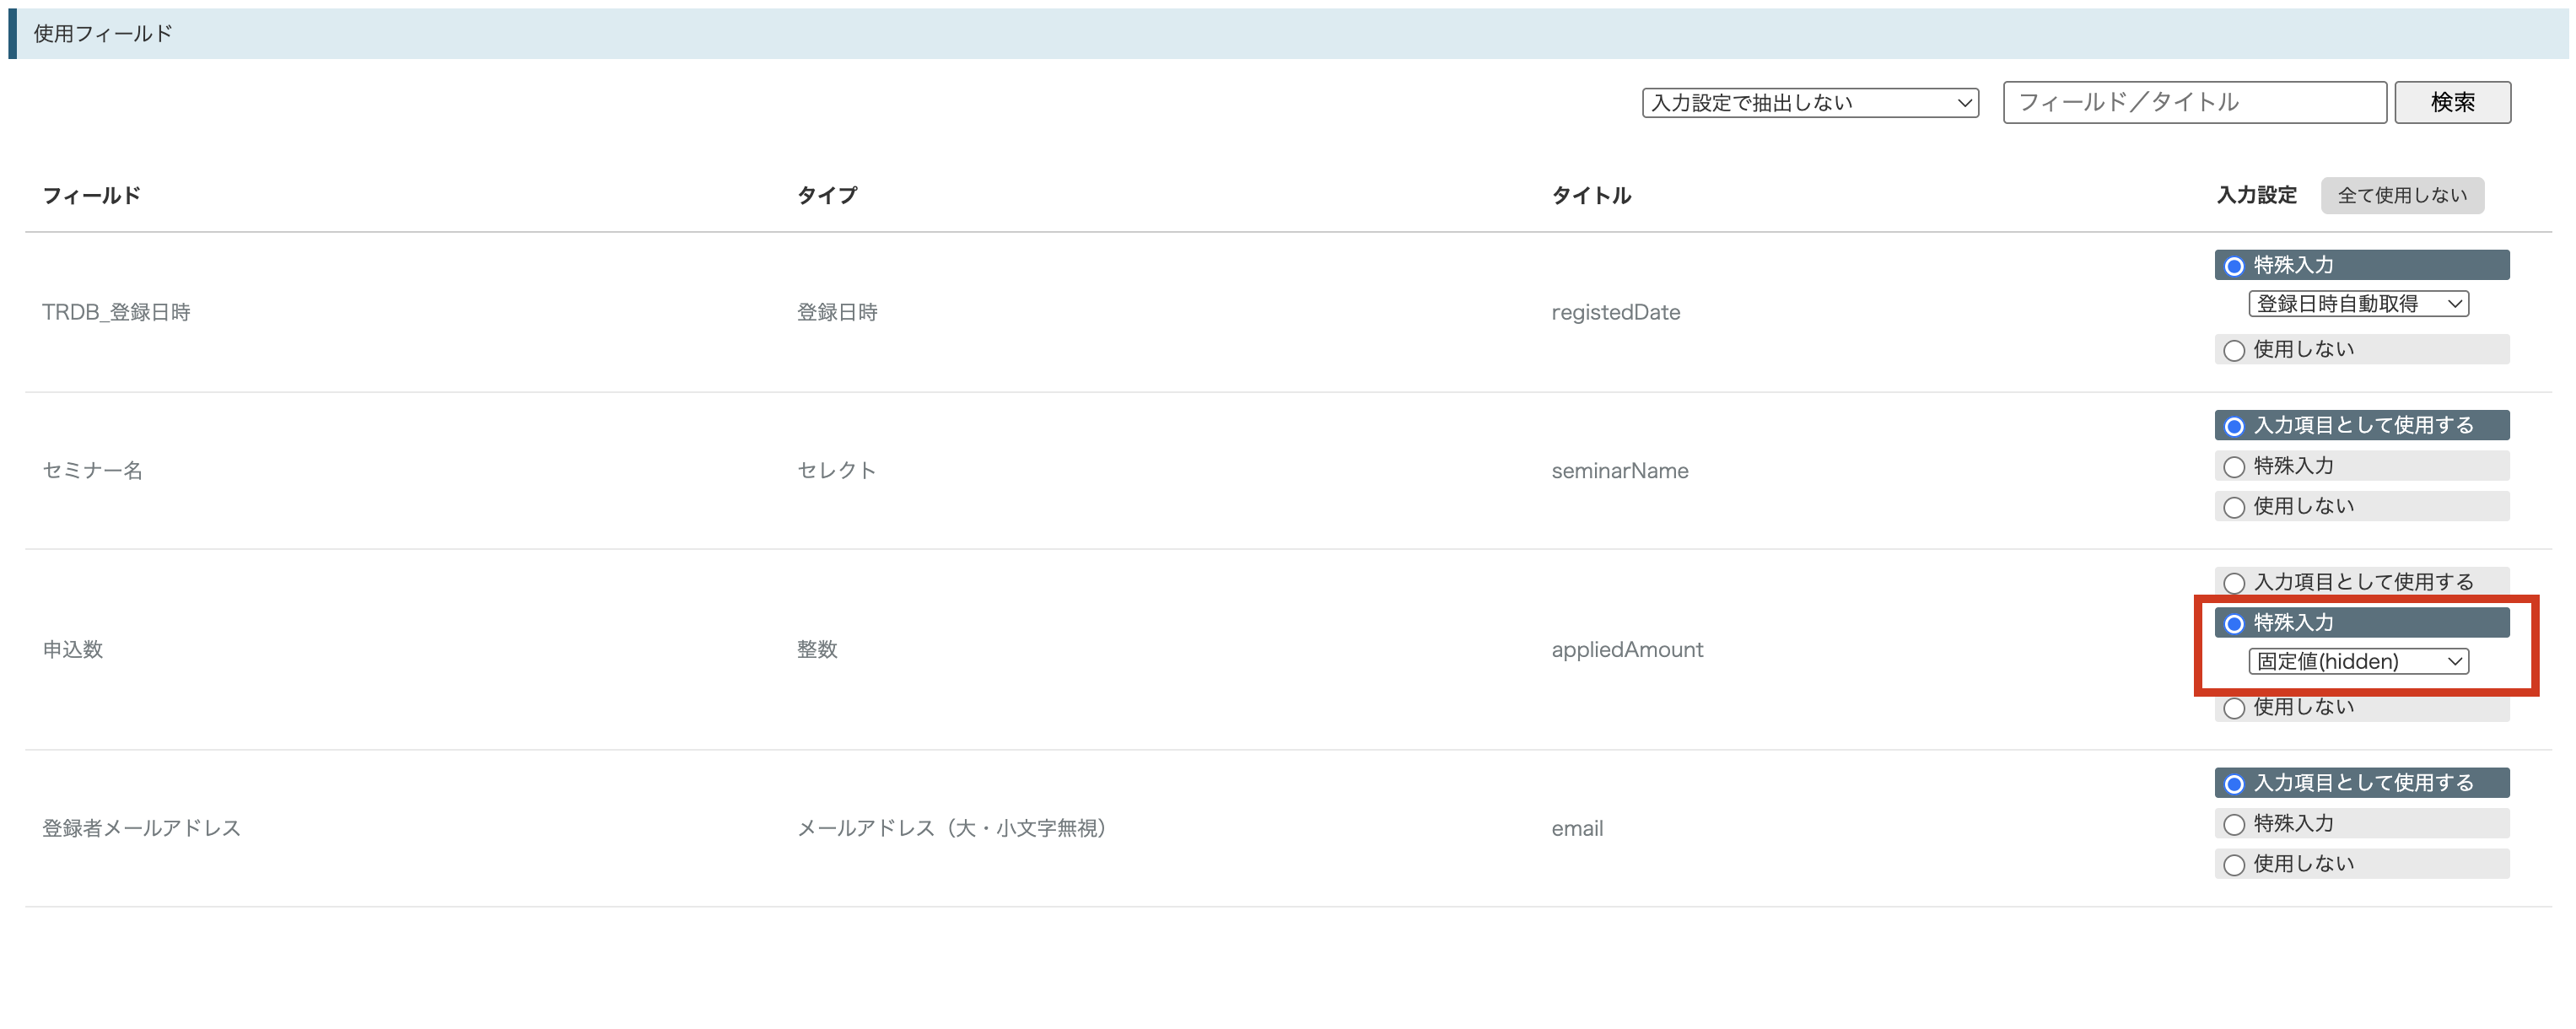
Task: Choose 使用しない radio for 申込数
Action: pyautogui.click(x=2234, y=708)
